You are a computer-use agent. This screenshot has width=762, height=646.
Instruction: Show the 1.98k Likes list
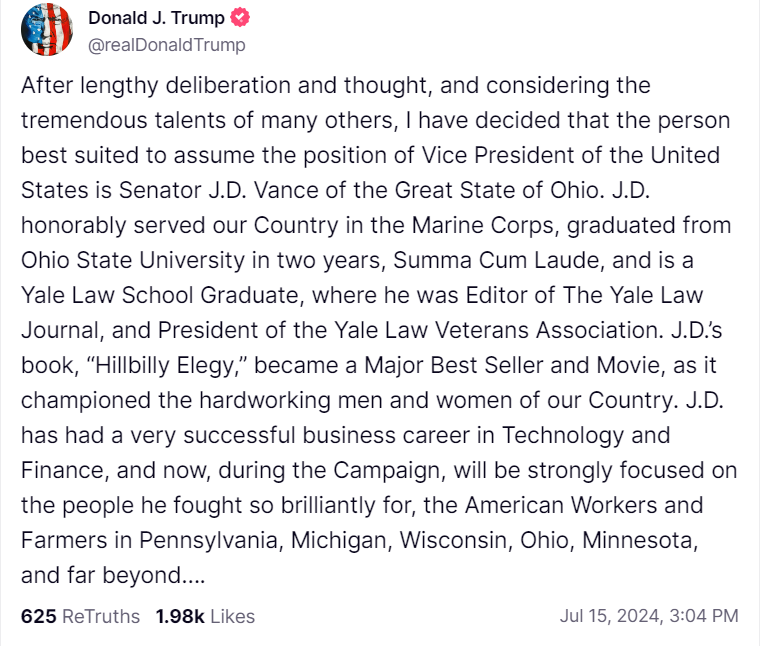click(205, 616)
